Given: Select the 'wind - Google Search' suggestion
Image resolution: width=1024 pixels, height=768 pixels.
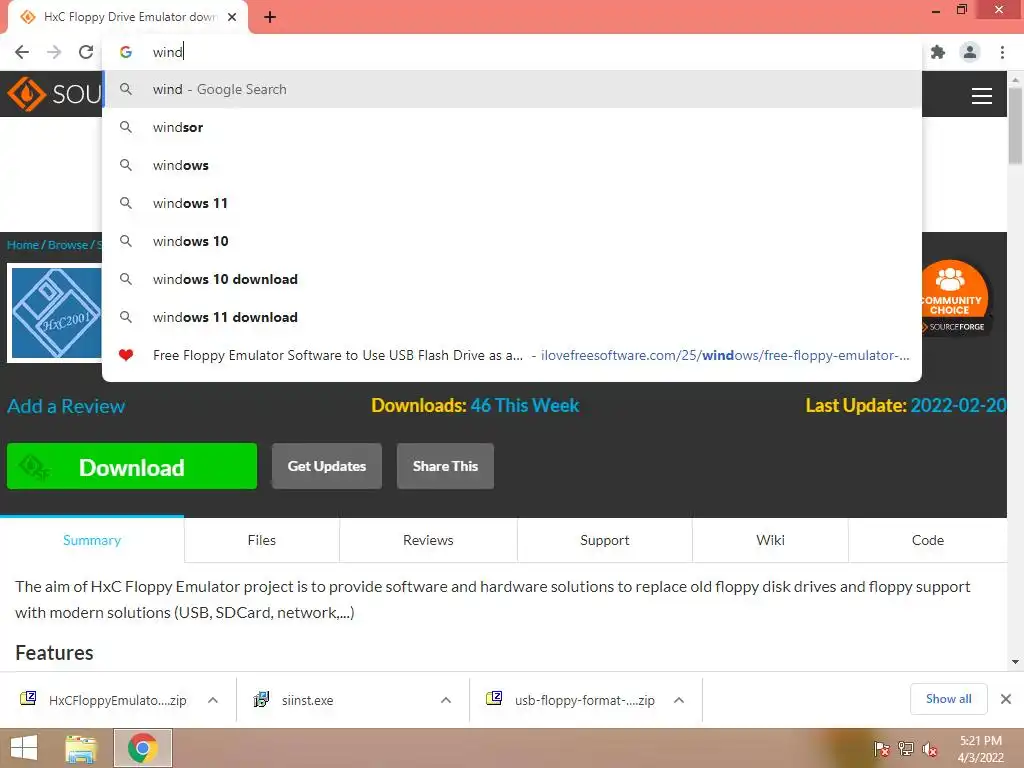Looking at the screenshot, I should pyautogui.click(x=512, y=89).
